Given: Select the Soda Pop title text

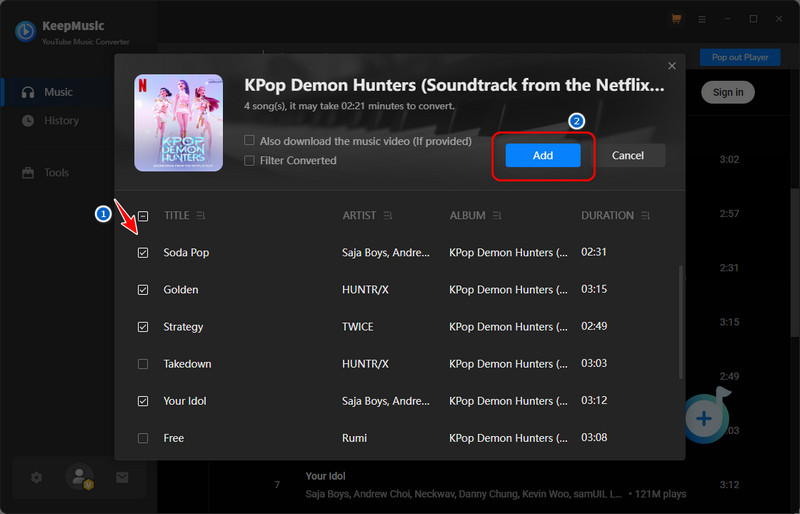Looking at the screenshot, I should click(x=186, y=253).
